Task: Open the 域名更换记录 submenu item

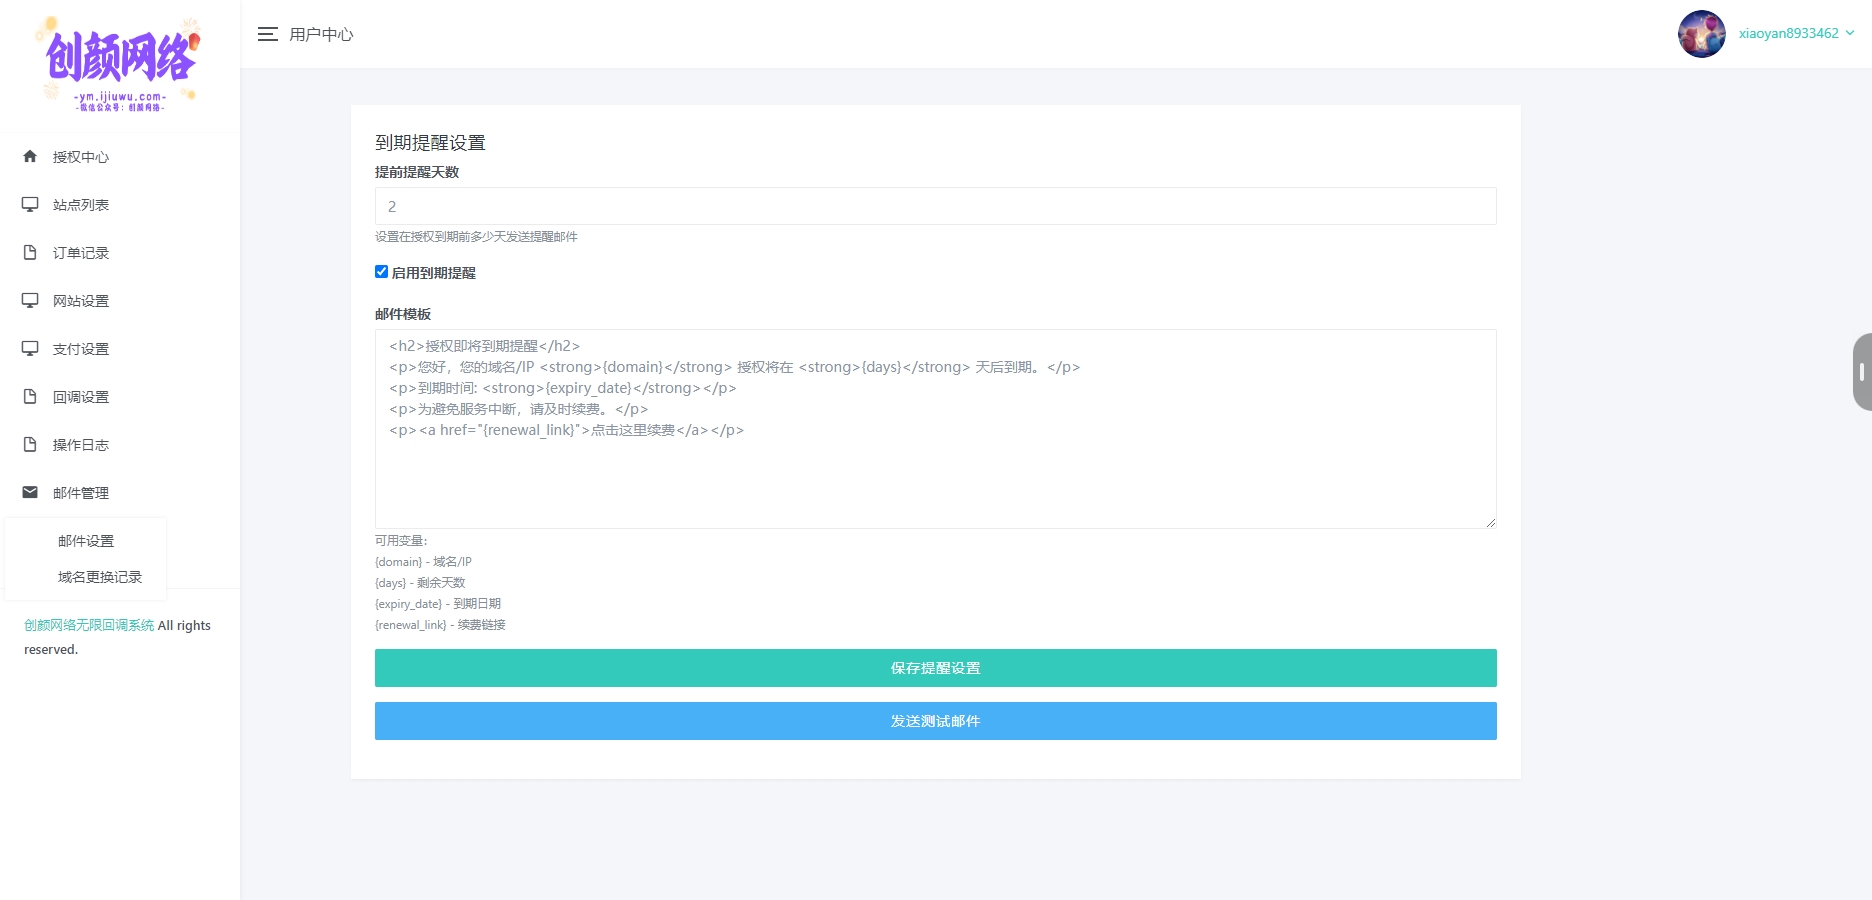Action: [100, 577]
